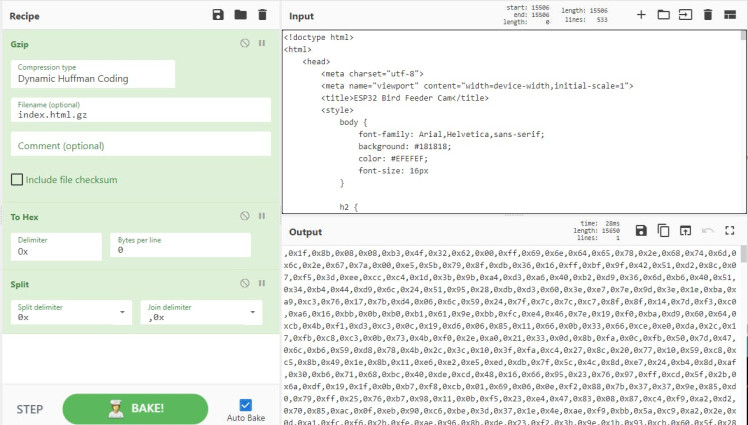Open file as input icon
This screenshot has width=748, height=425.
(686, 15)
